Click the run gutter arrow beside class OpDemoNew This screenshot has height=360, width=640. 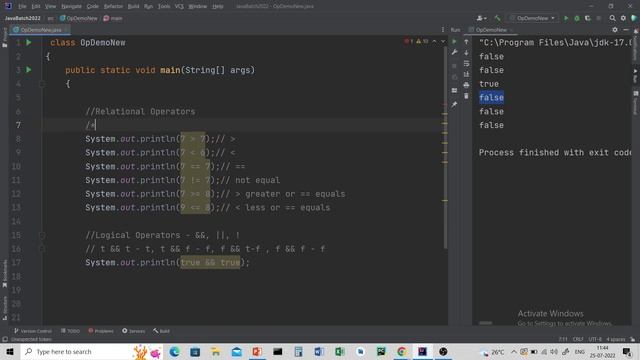pyautogui.click(x=29, y=42)
